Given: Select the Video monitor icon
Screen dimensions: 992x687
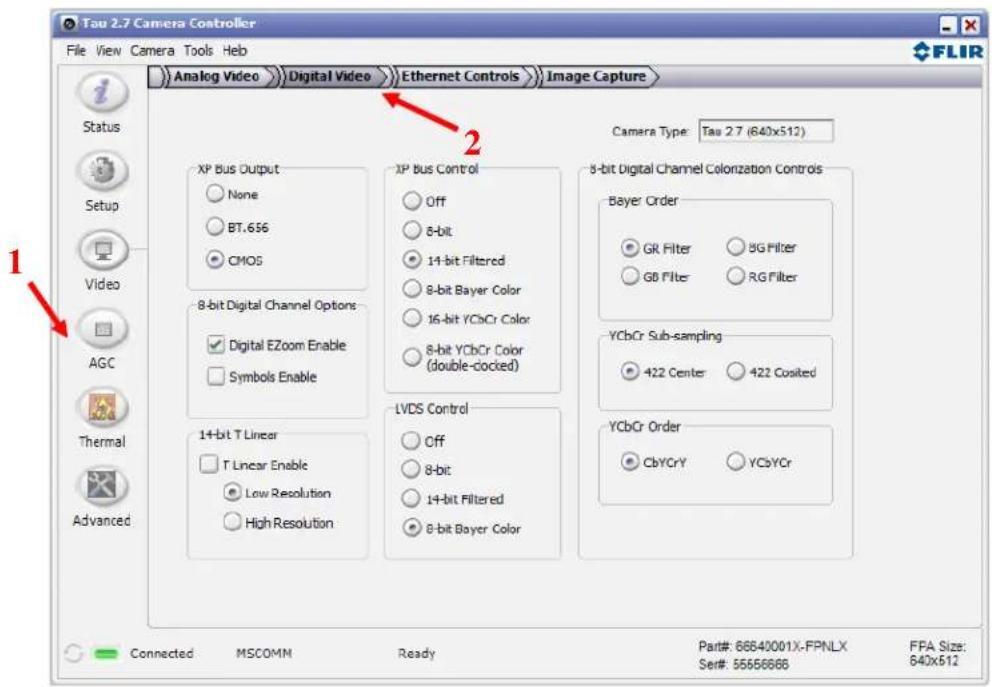Looking at the screenshot, I should [x=102, y=250].
